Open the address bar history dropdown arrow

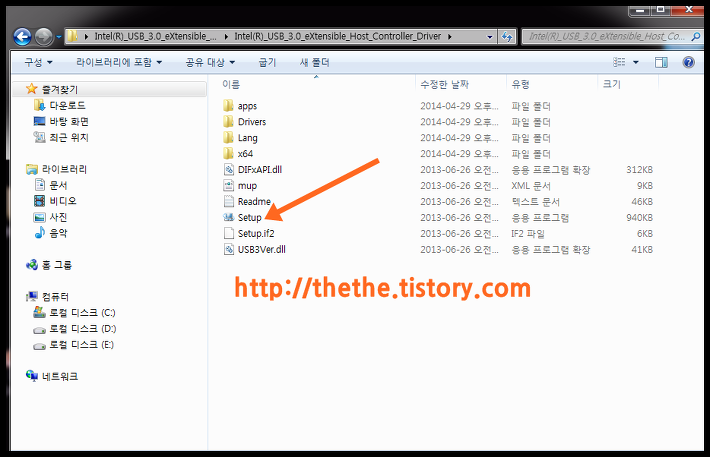click(489, 37)
